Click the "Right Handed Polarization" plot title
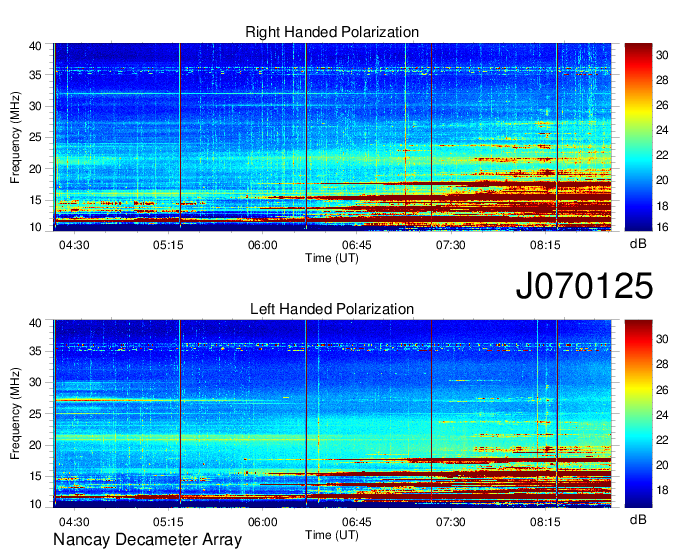The width and height of the screenshot is (680, 552). [x=332, y=32]
